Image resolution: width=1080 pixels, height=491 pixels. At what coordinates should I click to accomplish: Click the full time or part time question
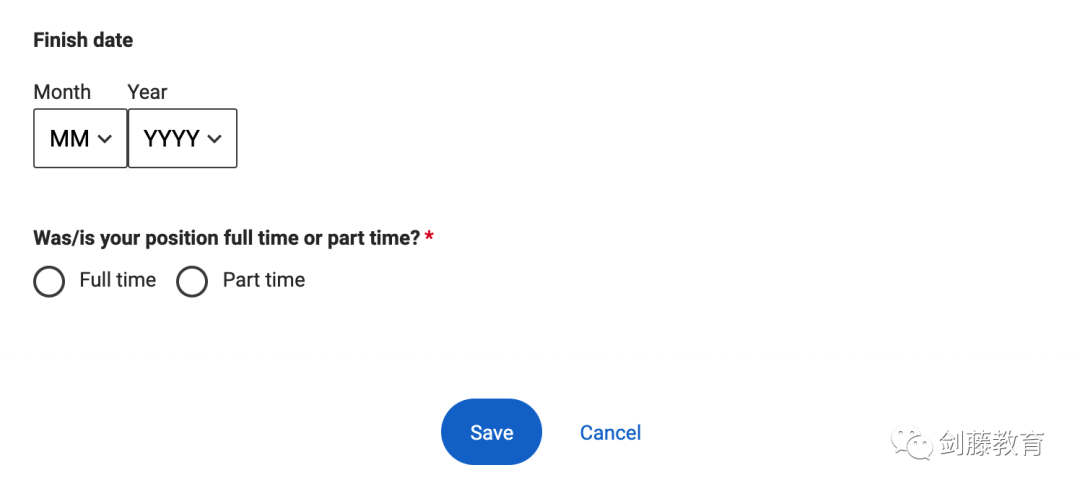point(227,238)
